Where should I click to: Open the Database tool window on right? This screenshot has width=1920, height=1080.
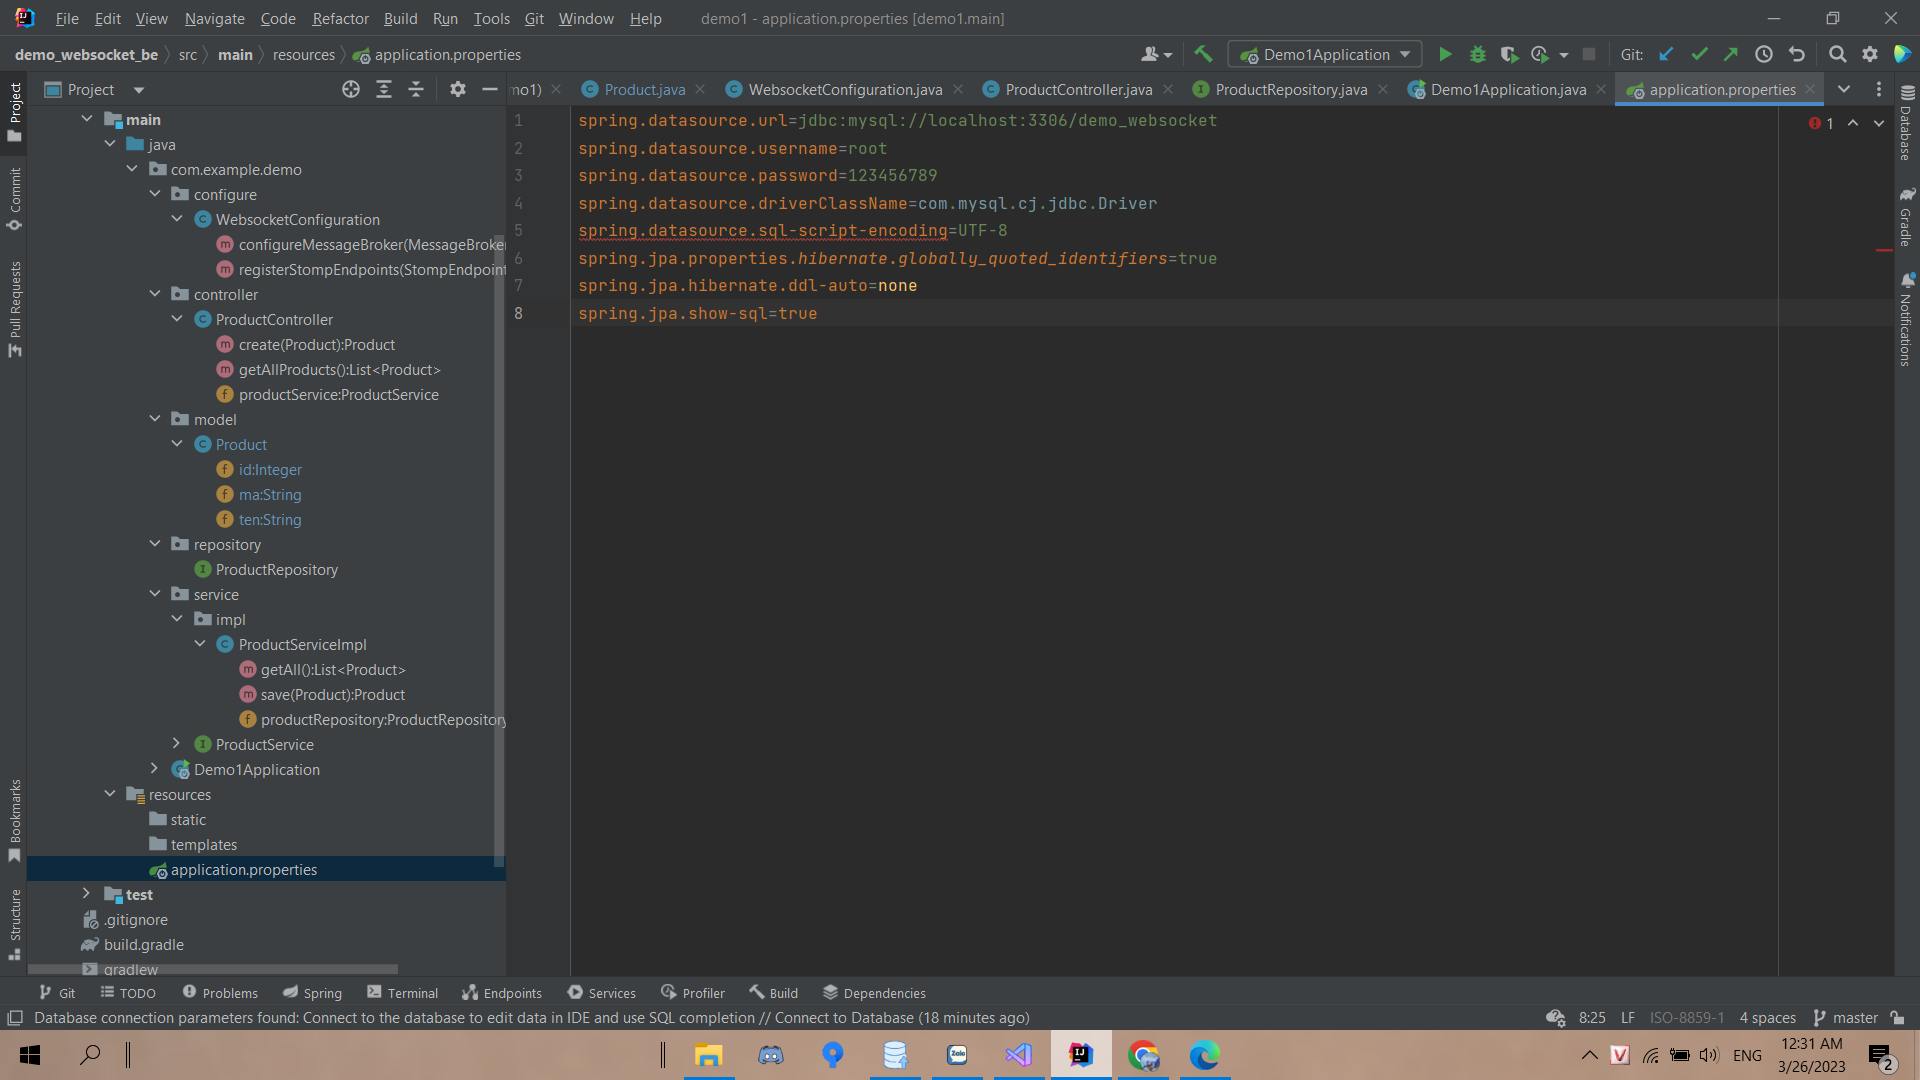point(1906,123)
